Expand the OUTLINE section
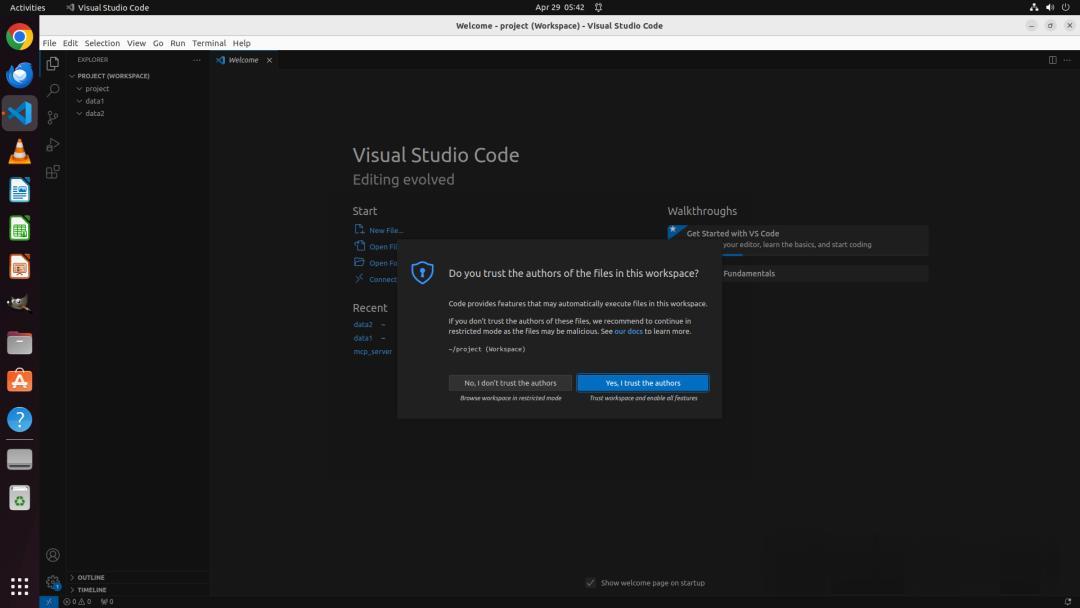Image resolution: width=1080 pixels, height=608 pixels. tap(138, 578)
